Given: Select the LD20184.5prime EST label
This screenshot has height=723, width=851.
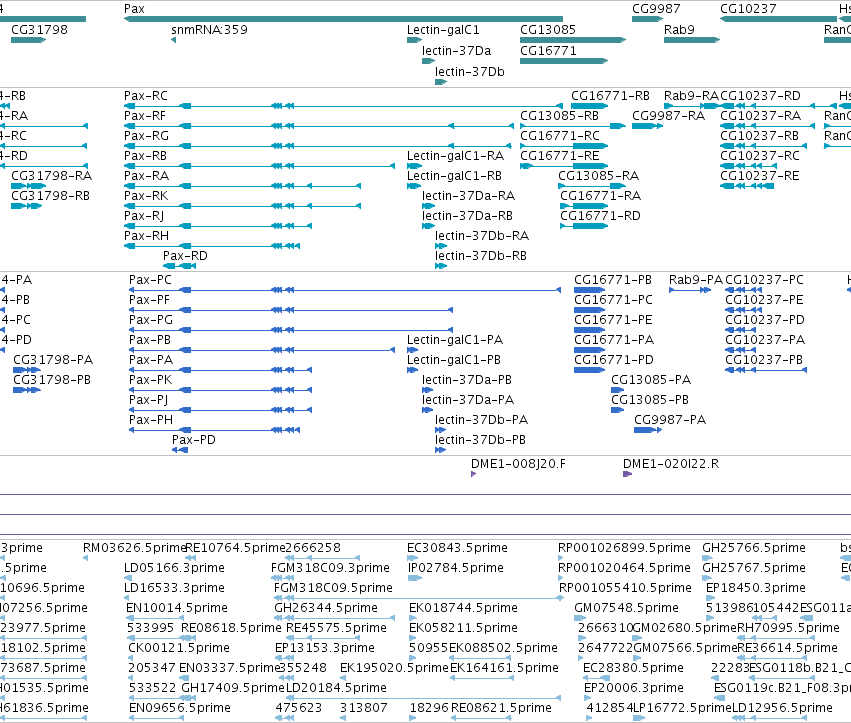Looking at the screenshot, I should [336, 688].
